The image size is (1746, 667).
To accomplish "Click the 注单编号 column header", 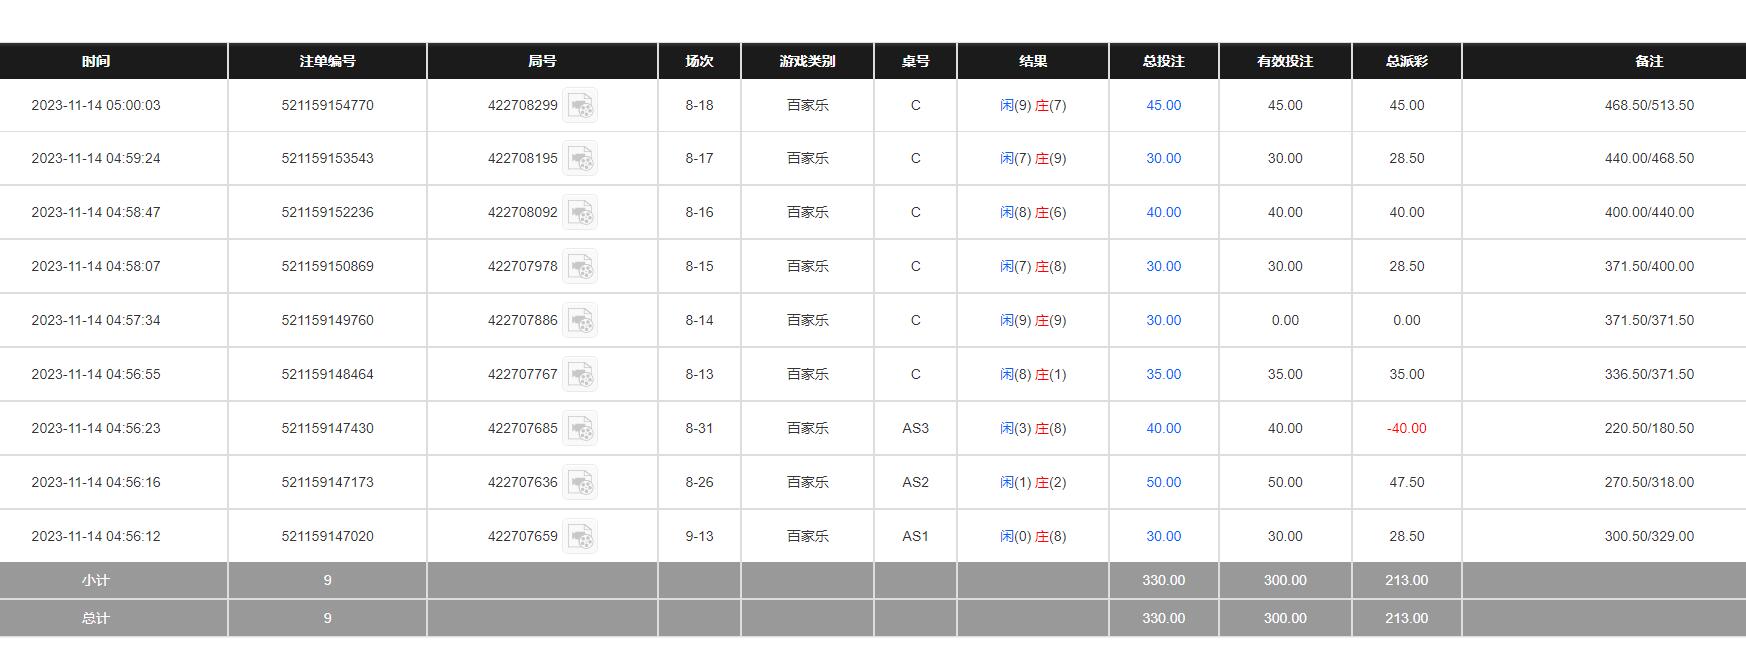I will pyautogui.click(x=327, y=61).
